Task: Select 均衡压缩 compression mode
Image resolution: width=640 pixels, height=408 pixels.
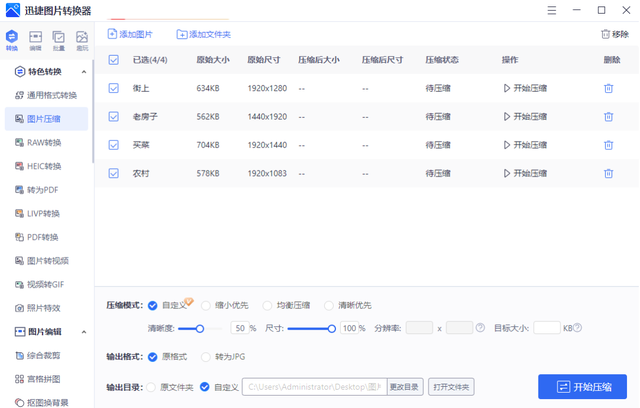Action: click(x=267, y=306)
